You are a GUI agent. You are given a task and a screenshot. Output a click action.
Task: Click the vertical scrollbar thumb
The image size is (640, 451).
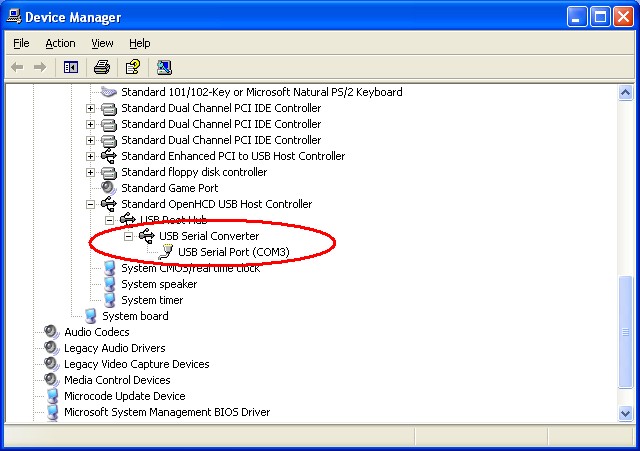point(625,332)
